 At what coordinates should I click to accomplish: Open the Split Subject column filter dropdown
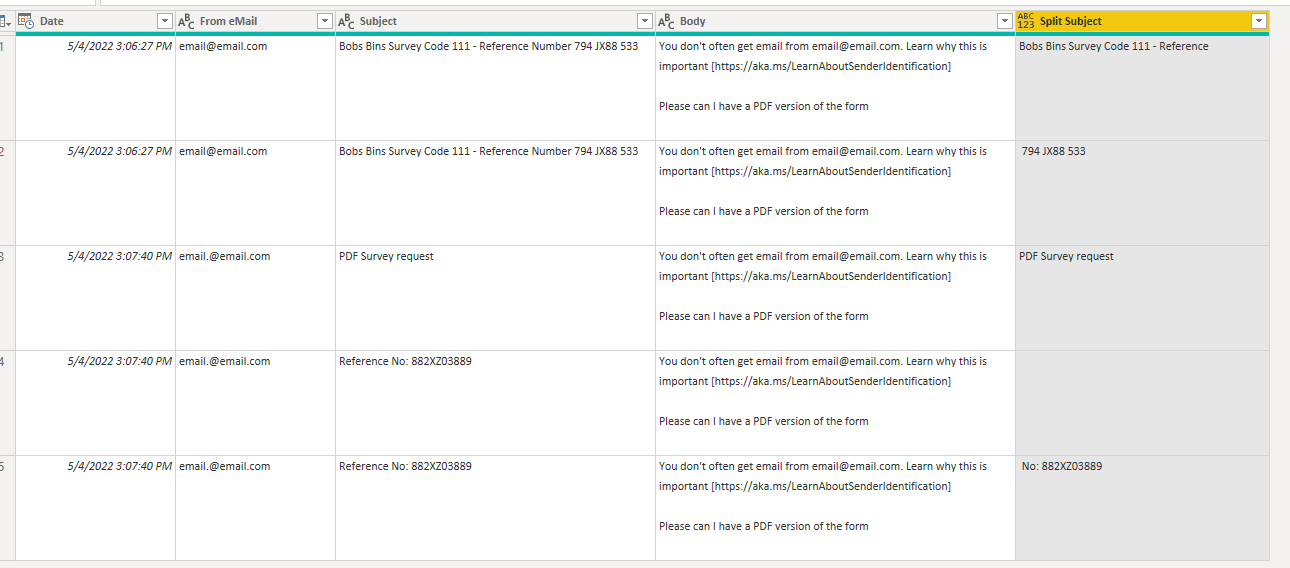(1259, 21)
